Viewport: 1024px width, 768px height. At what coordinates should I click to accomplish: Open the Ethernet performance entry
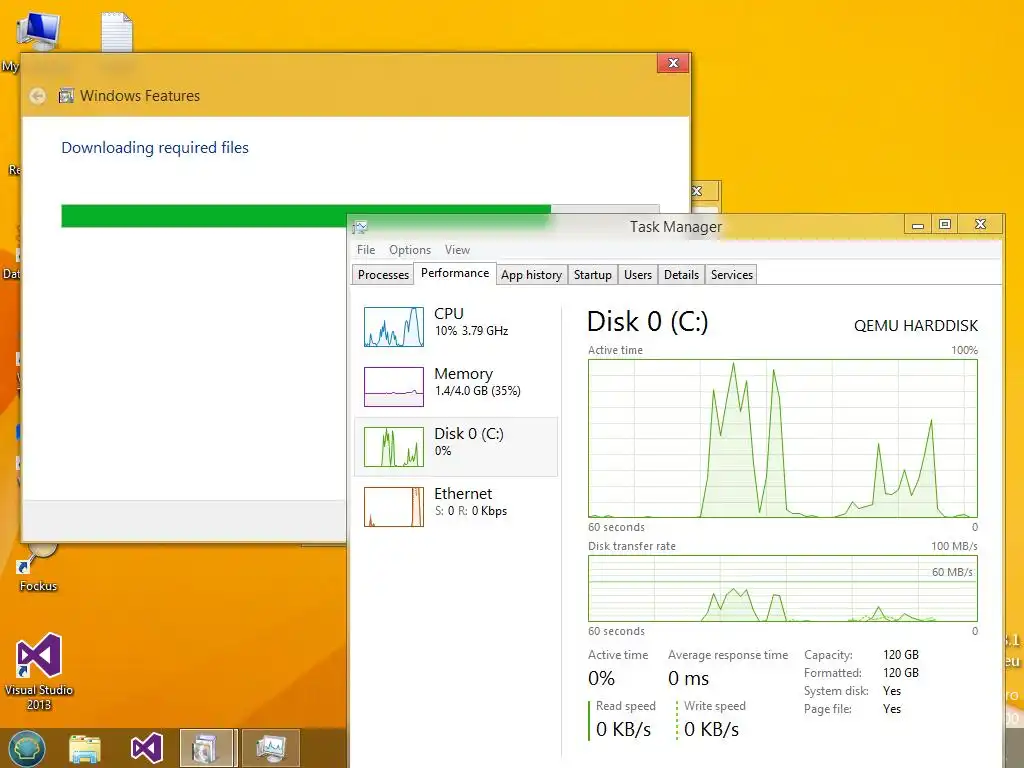[x=456, y=507]
